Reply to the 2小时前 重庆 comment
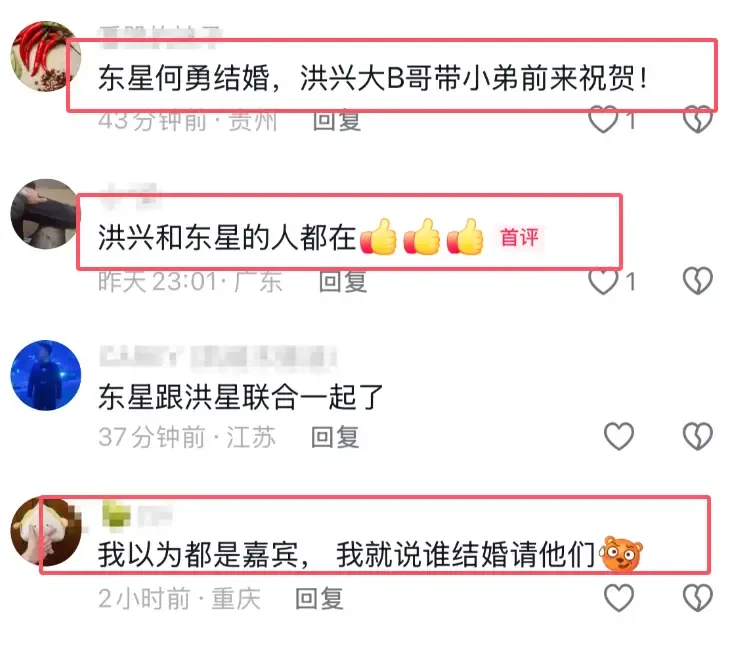This screenshot has height=667, width=744. point(319,598)
